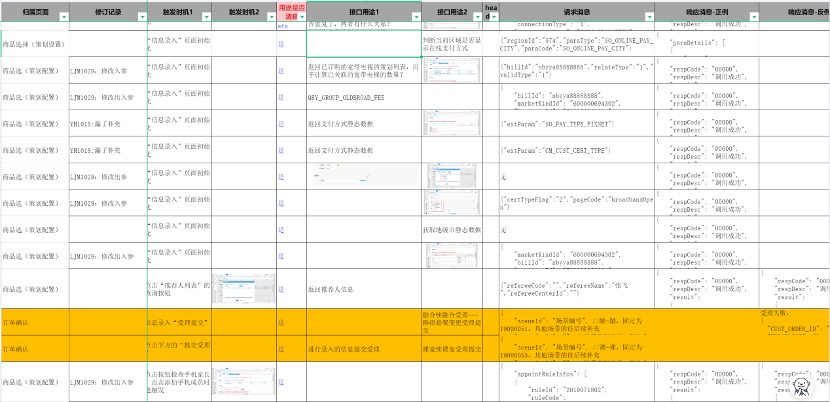Click the 是 link in 商品选择 row
Image resolution: width=830 pixels, height=402 pixels.
click(x=281, y=44)
